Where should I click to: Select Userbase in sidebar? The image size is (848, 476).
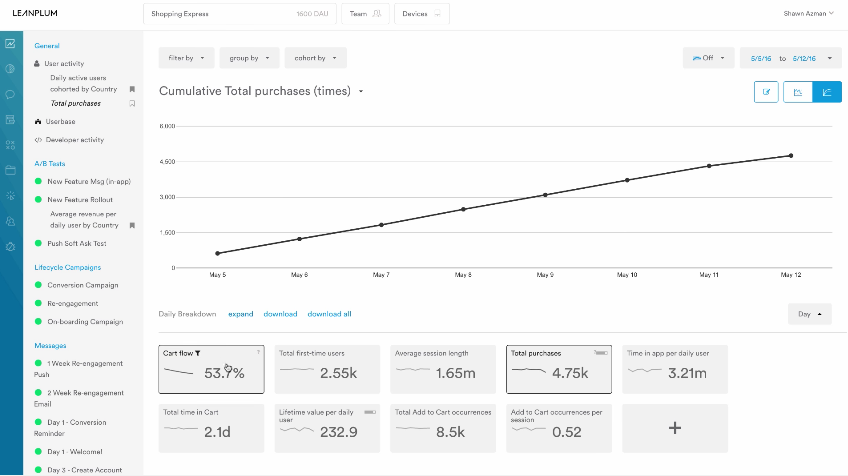tap(60, 122)
